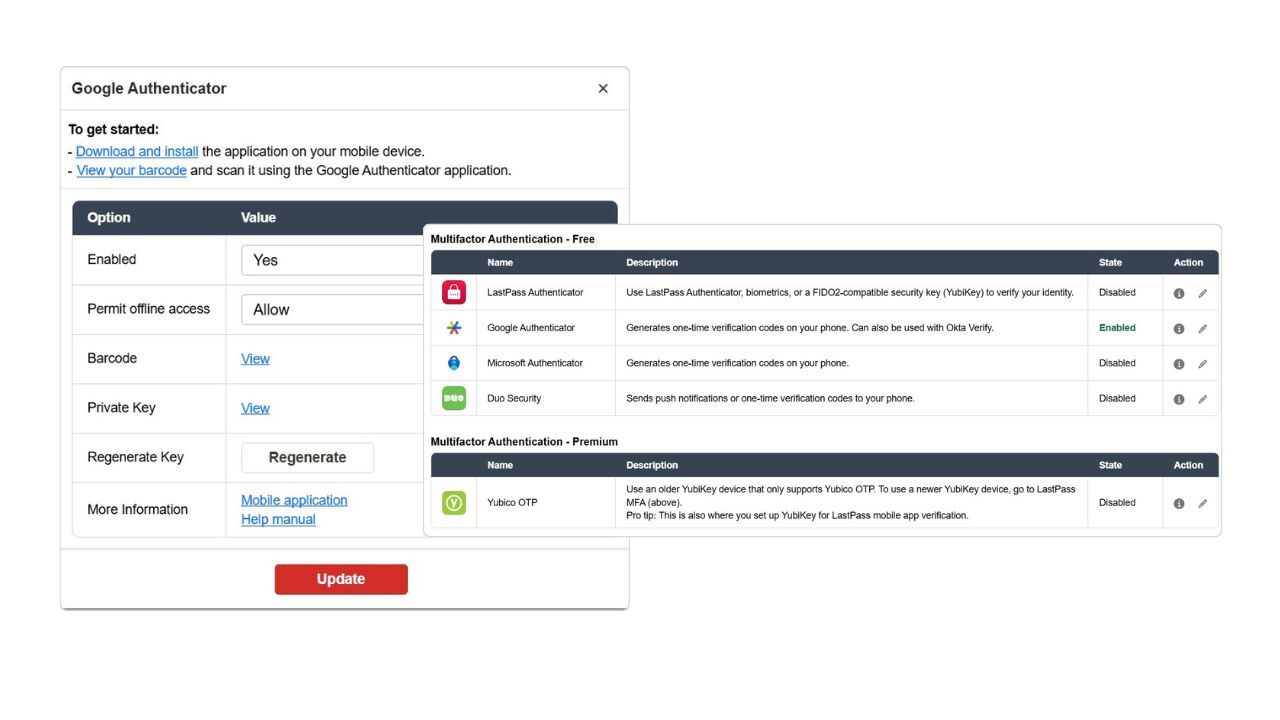Select the Google Authenticator name in table
Image resolution: width=1280 pixels, height=720 pixels.
pyautogui.click(x=531, y=328)
